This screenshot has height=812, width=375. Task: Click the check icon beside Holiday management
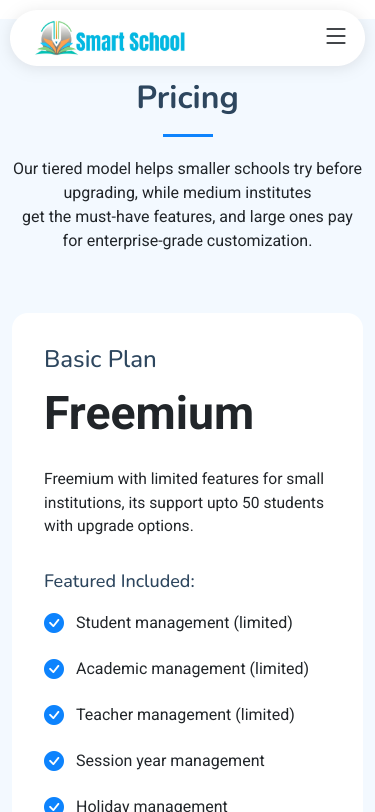[x=54, y=805]
